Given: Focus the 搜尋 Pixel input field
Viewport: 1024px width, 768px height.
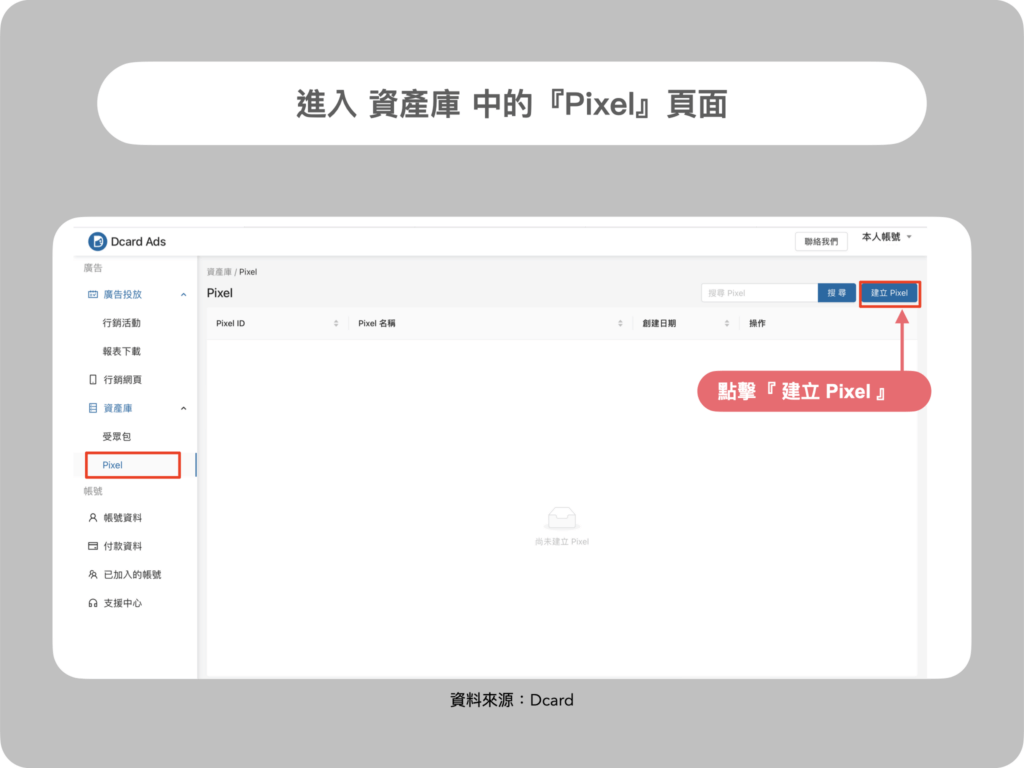Looking at the screenshot, I should pos(760,293).
